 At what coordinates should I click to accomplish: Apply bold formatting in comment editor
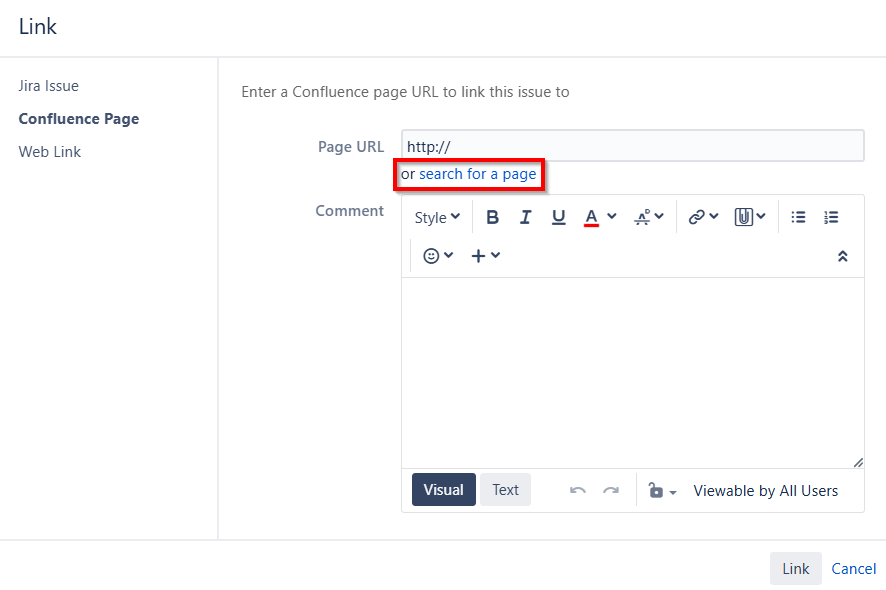pos(492,217)
